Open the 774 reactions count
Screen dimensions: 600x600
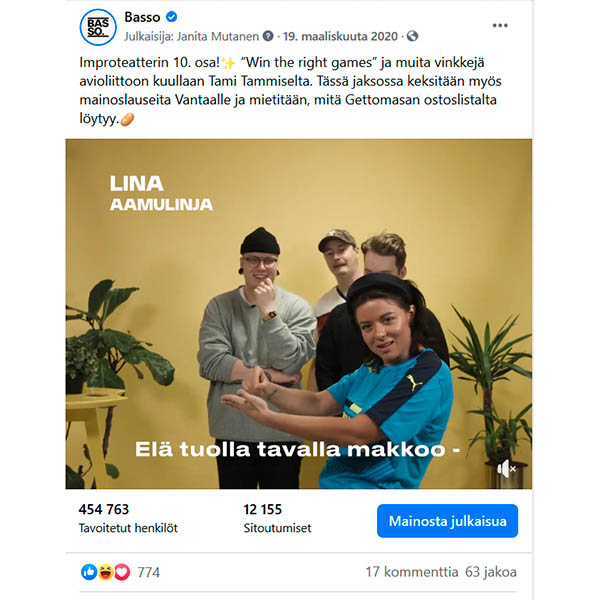pyautogui.click(x=148, y=572)
